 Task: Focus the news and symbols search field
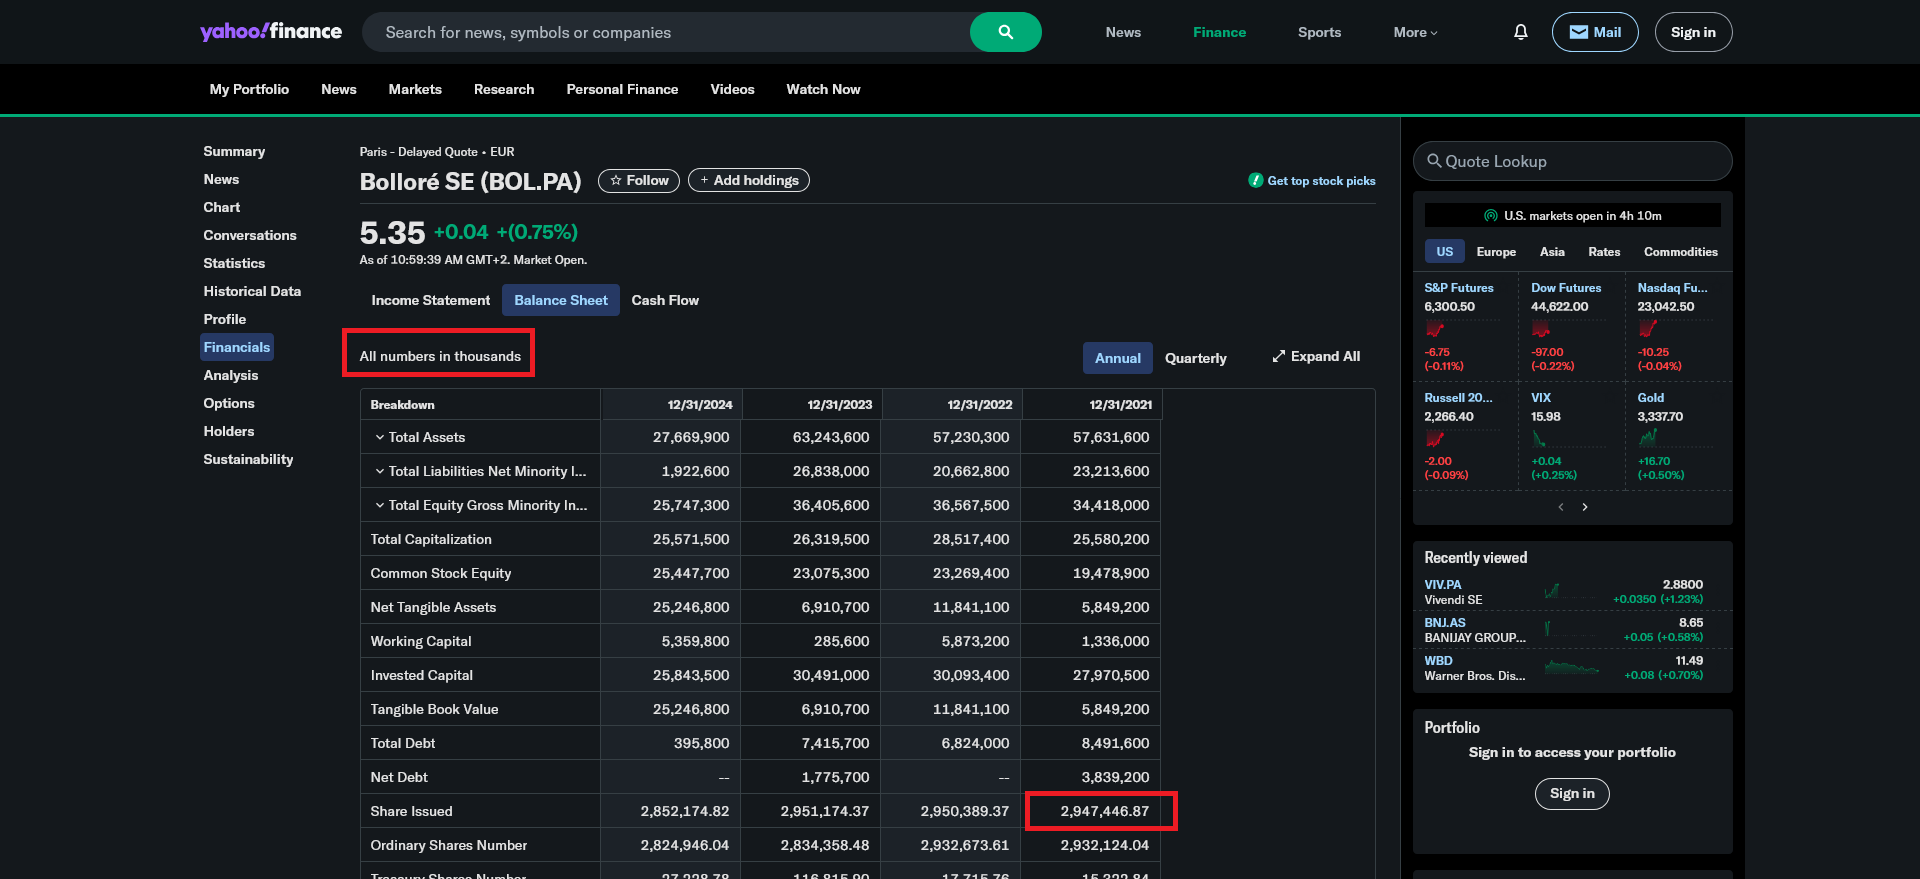(666, 32)
